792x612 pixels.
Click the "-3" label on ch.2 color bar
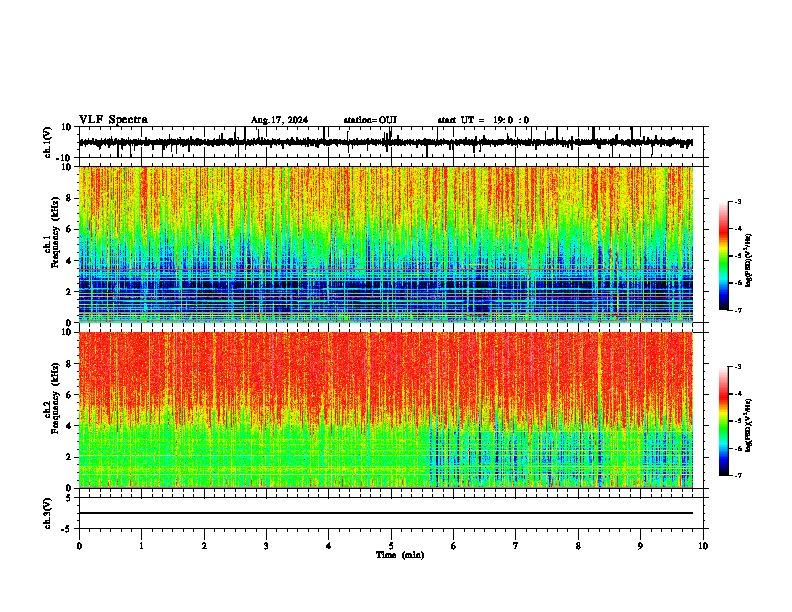(737, 367)
